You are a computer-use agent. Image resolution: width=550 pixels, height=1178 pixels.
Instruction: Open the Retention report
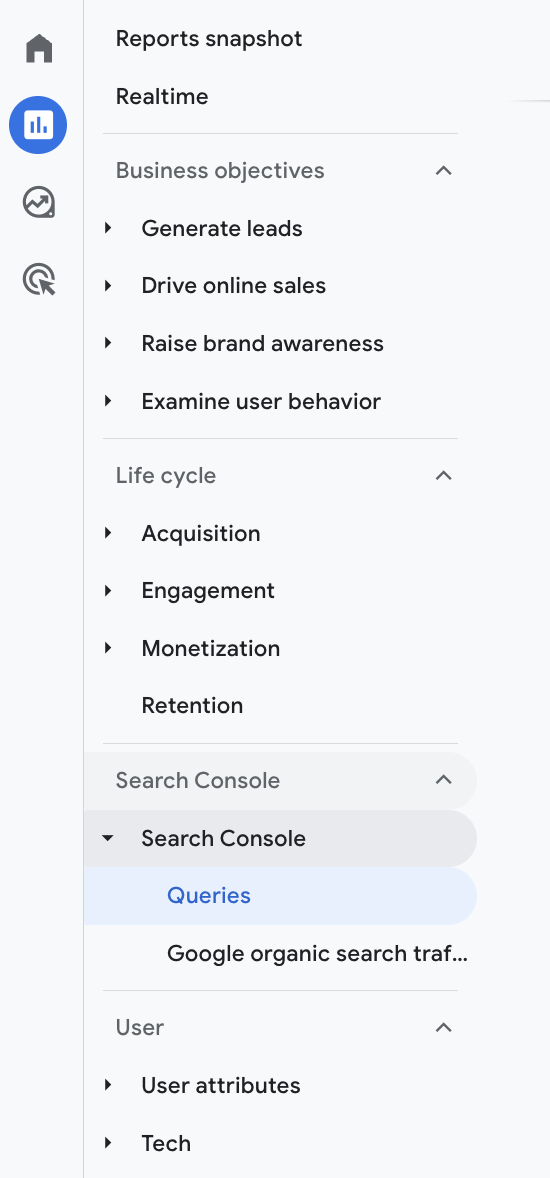pos(192,705)
